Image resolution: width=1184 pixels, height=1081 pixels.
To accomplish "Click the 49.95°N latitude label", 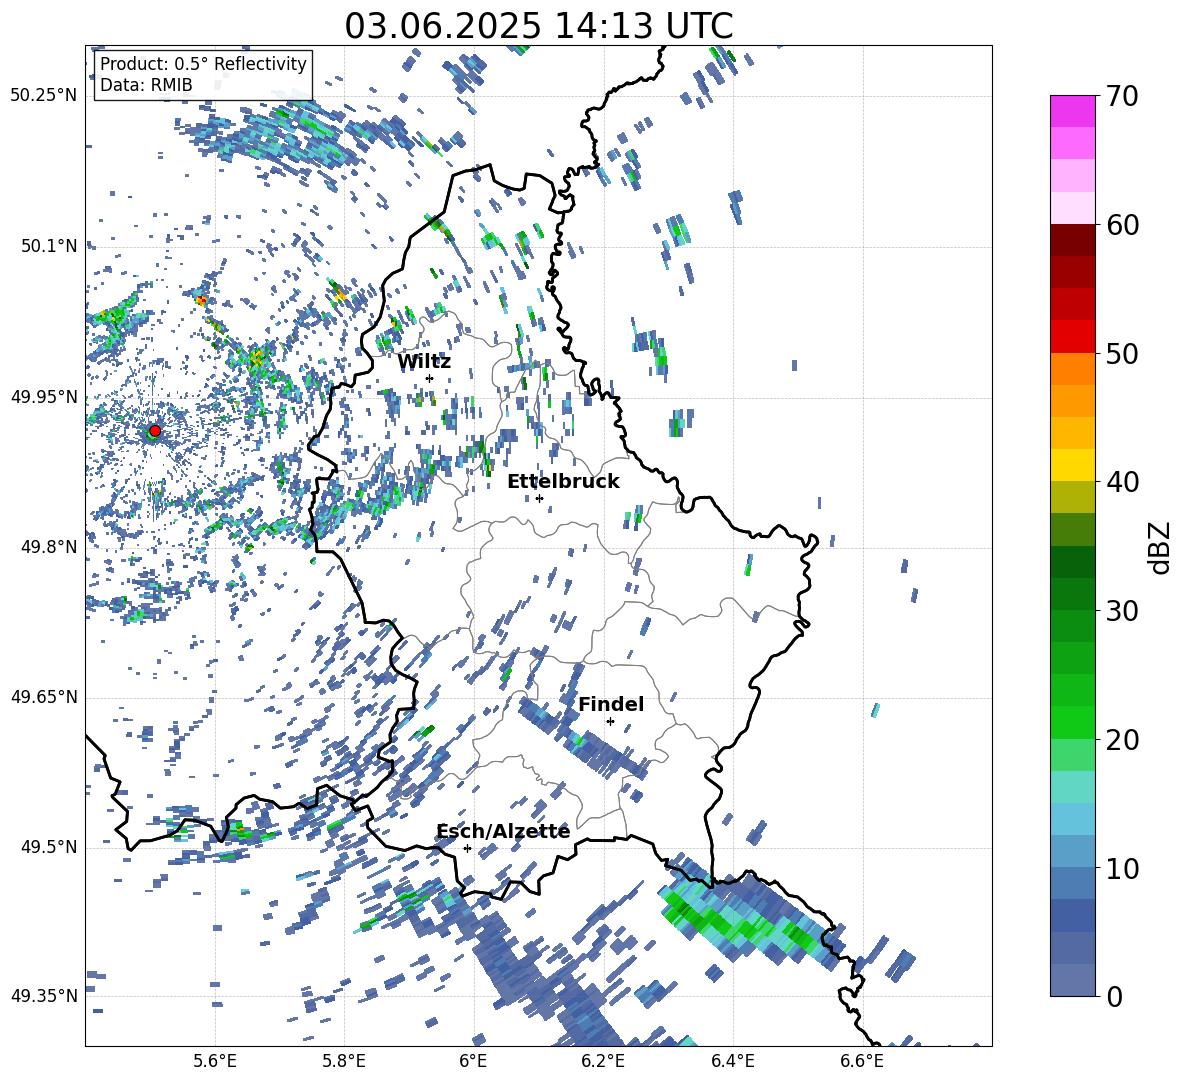I will point(44,397).
